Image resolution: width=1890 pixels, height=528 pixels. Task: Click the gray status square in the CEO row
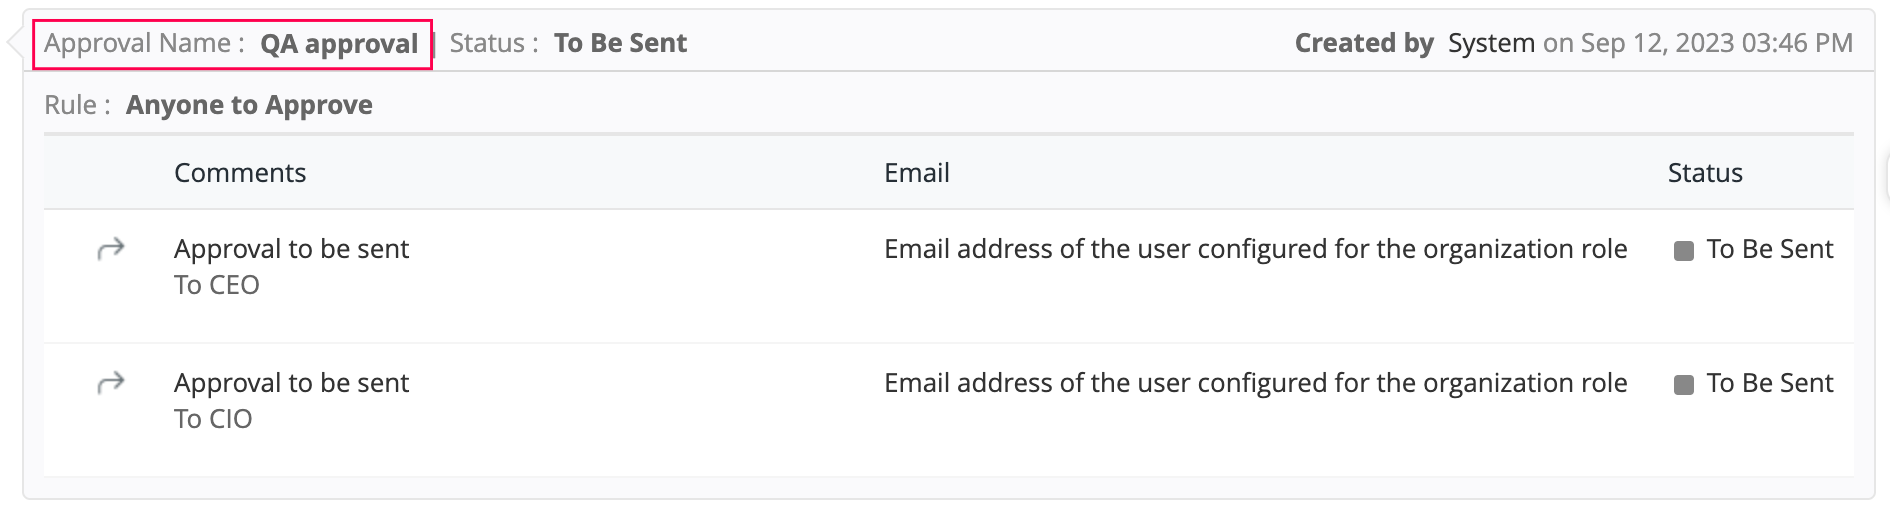click(1684, 250)
